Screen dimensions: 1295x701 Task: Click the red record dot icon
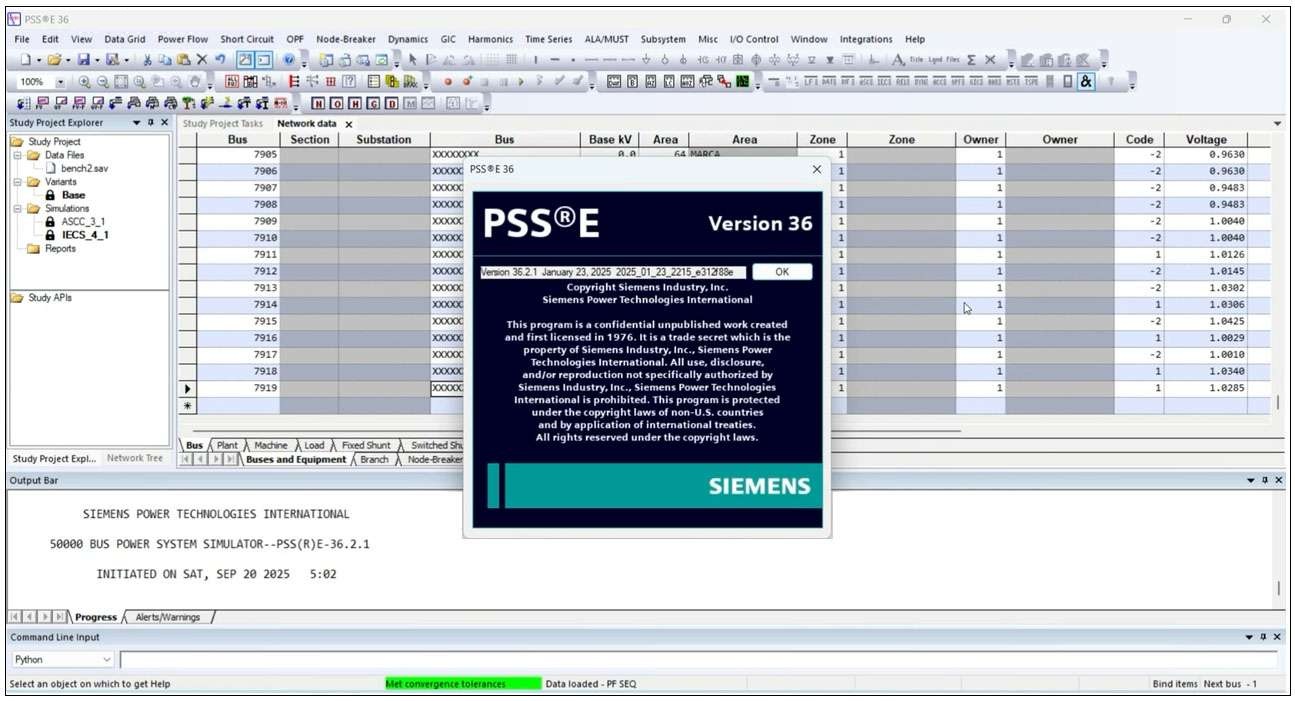[447, 82]
